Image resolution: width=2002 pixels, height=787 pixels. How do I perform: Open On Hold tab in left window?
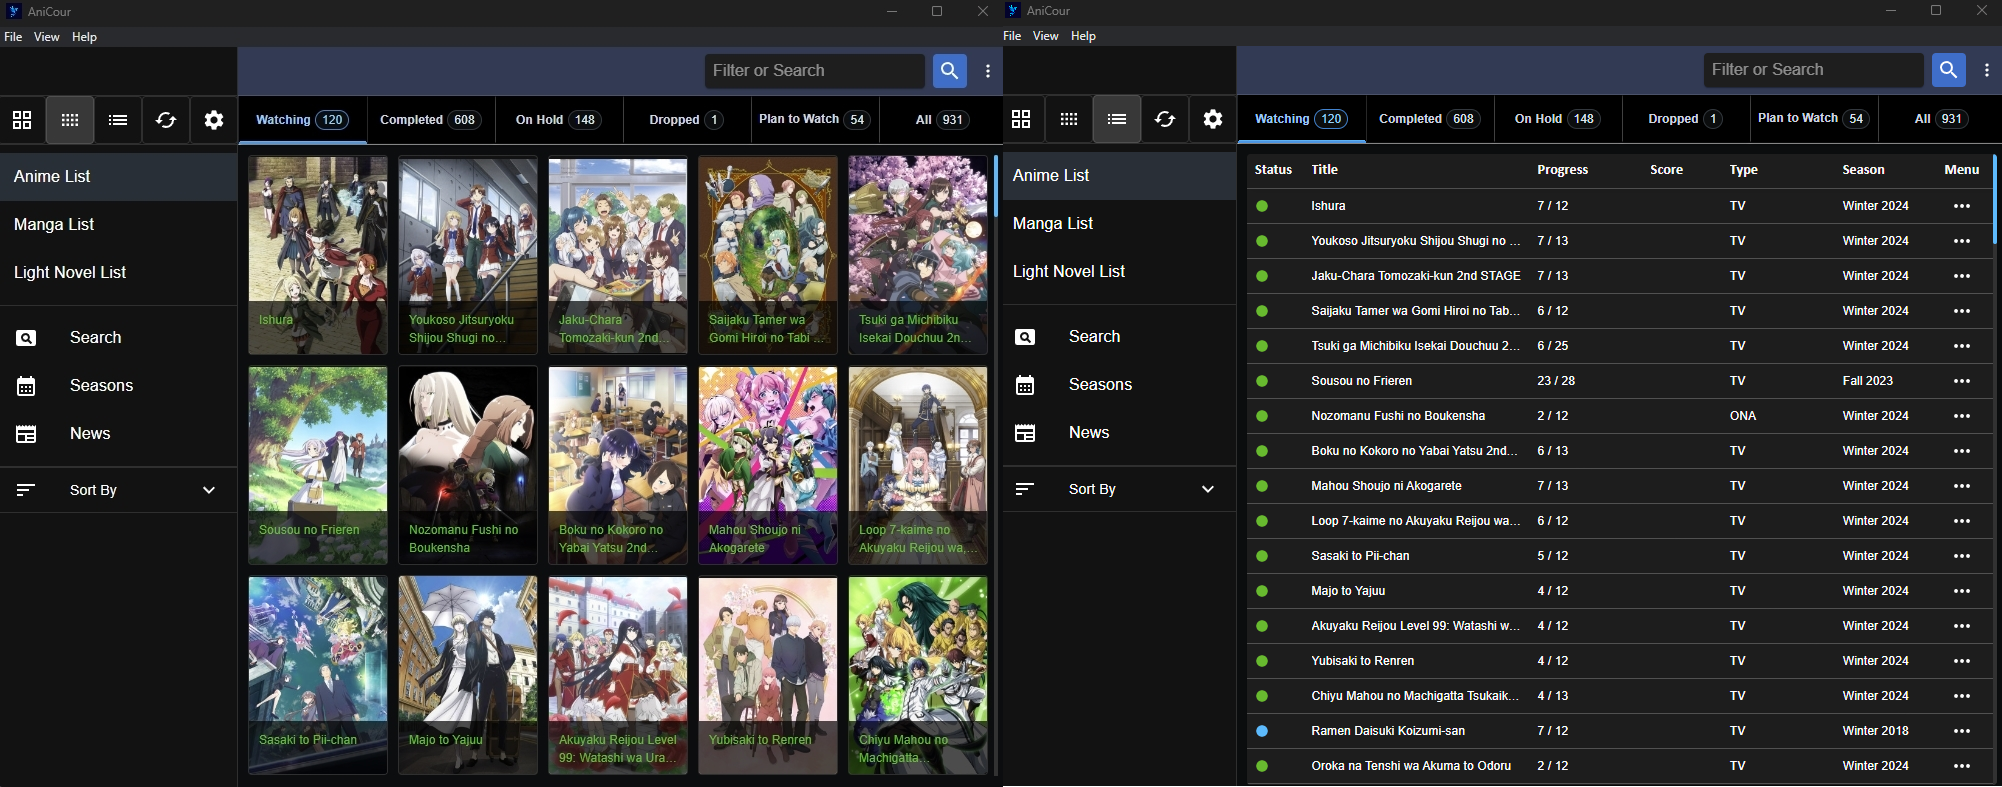(557, 120)
